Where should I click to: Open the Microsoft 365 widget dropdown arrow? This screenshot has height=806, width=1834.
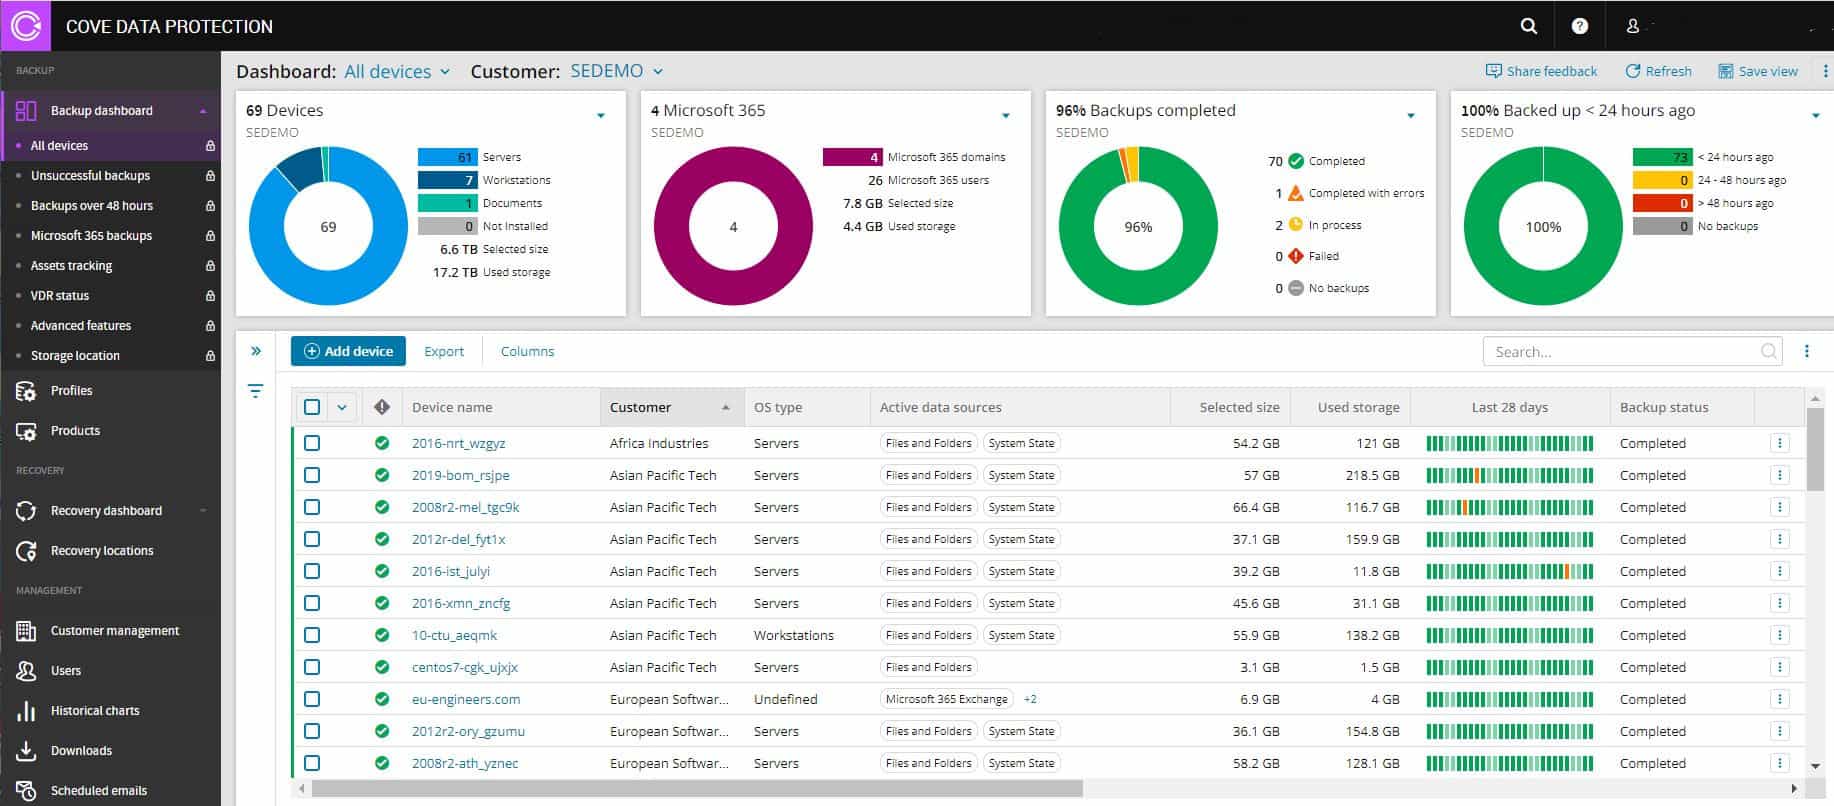(1006, 116)
